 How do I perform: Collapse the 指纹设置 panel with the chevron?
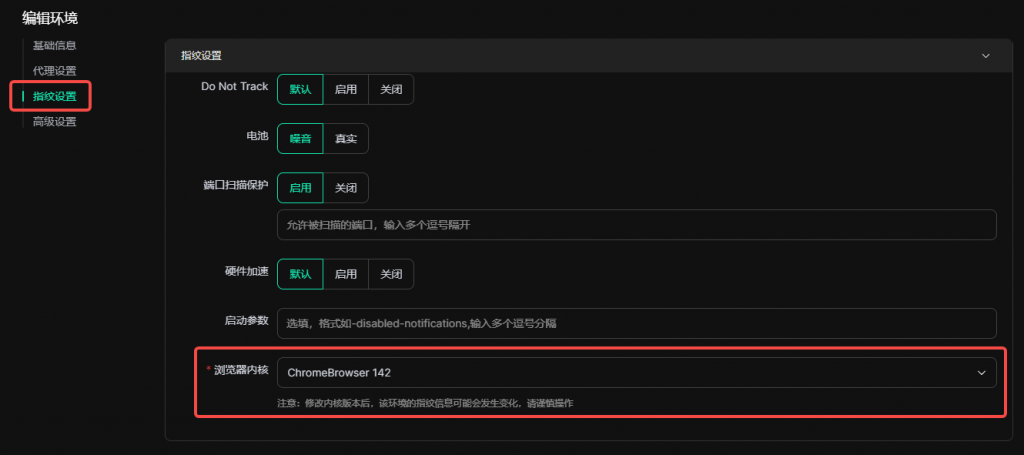[x=985, y=56]
